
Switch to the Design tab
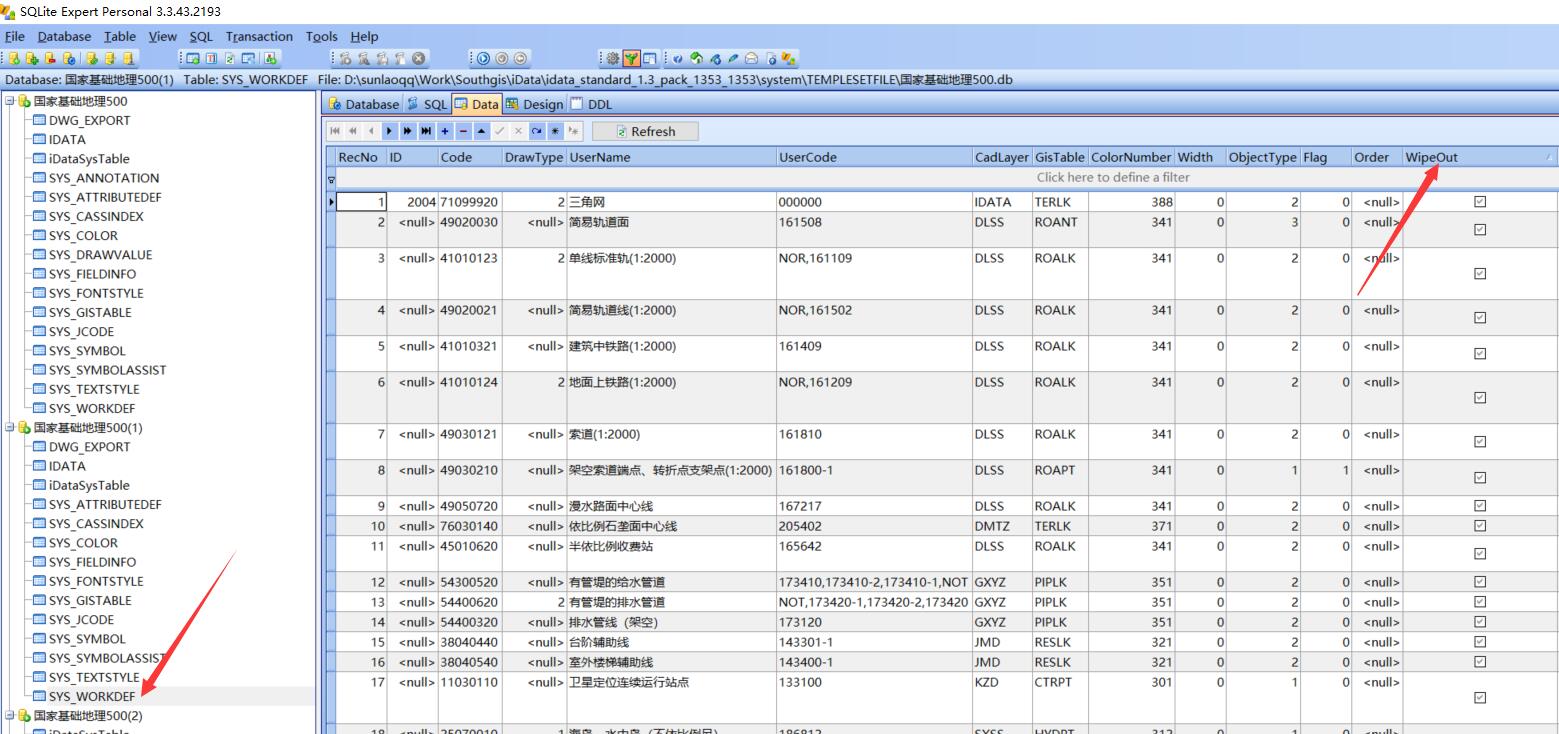pyautogui.click(x=535, y=104)
